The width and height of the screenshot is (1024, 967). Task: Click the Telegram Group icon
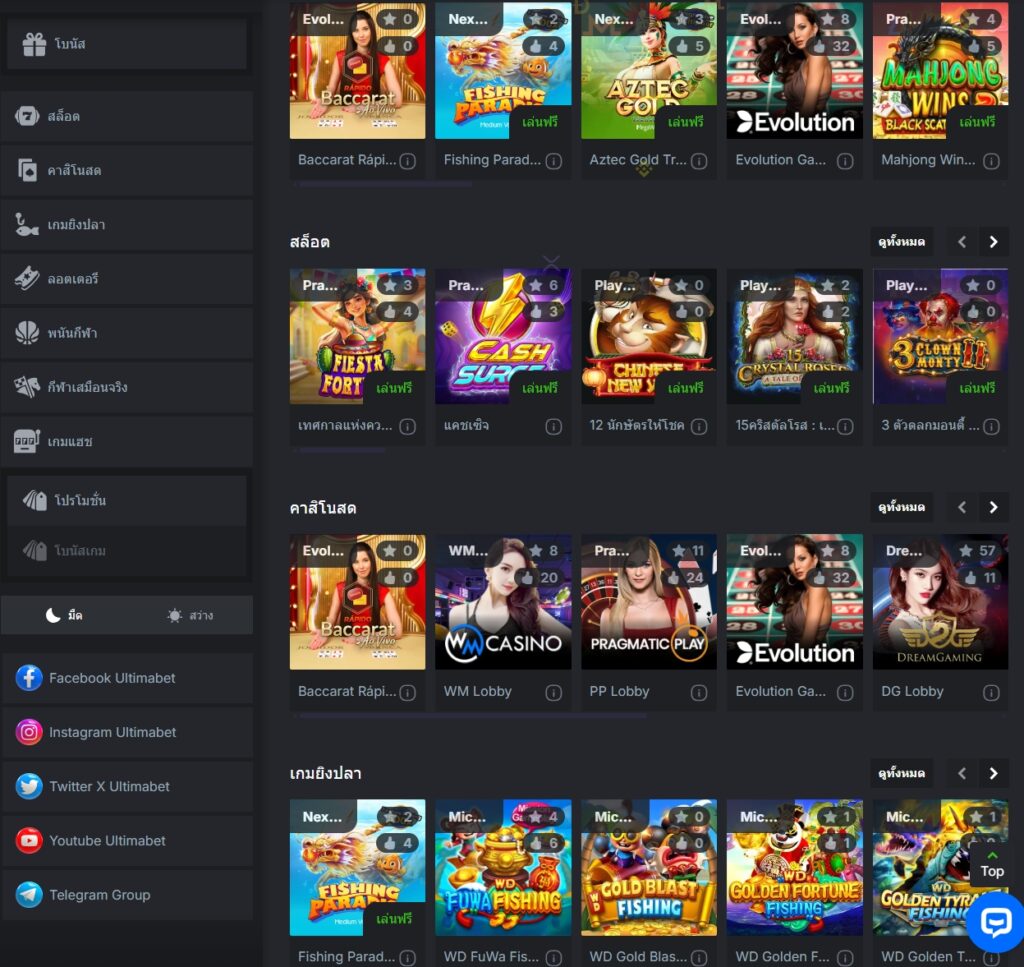point(29,895)
